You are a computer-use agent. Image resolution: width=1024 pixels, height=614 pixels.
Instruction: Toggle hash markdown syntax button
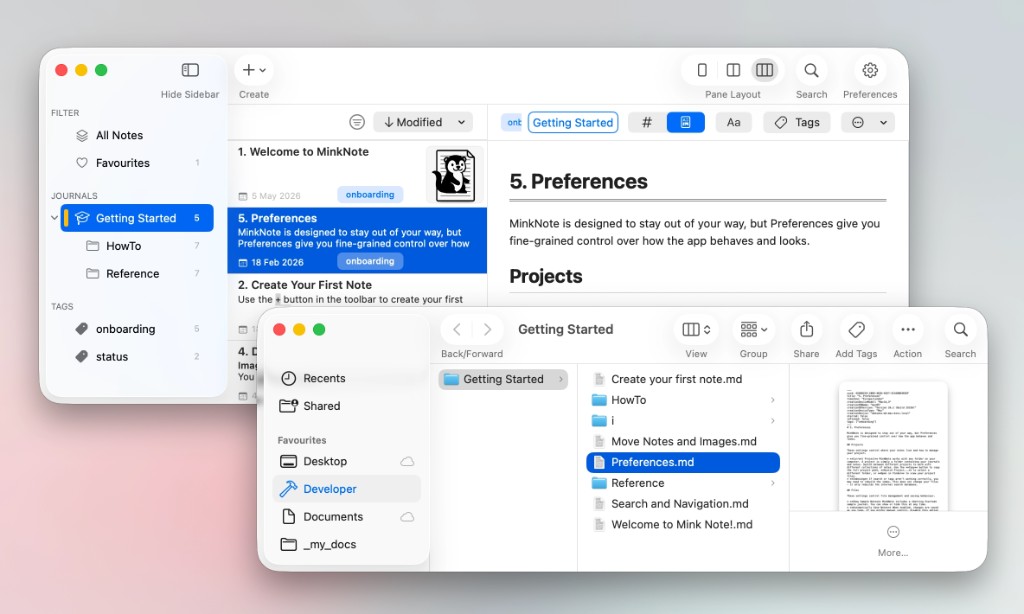point(647,122)
